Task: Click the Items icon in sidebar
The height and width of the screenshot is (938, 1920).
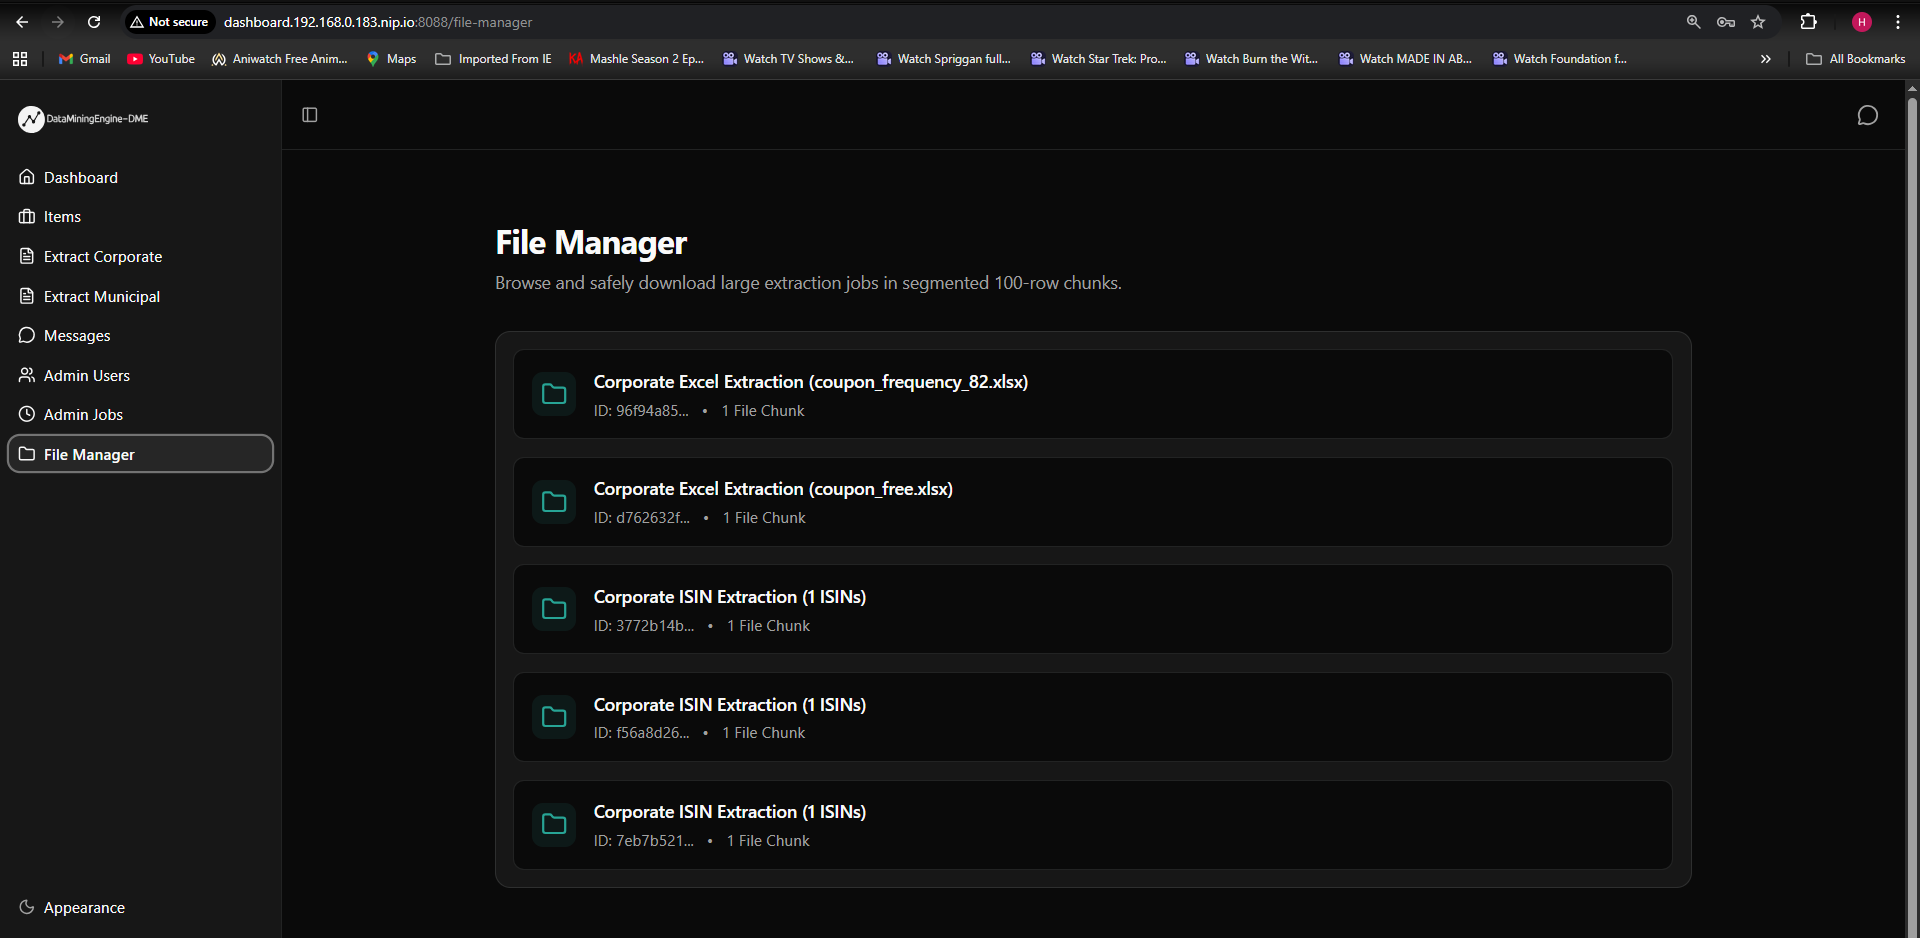Action: point(27,216)
